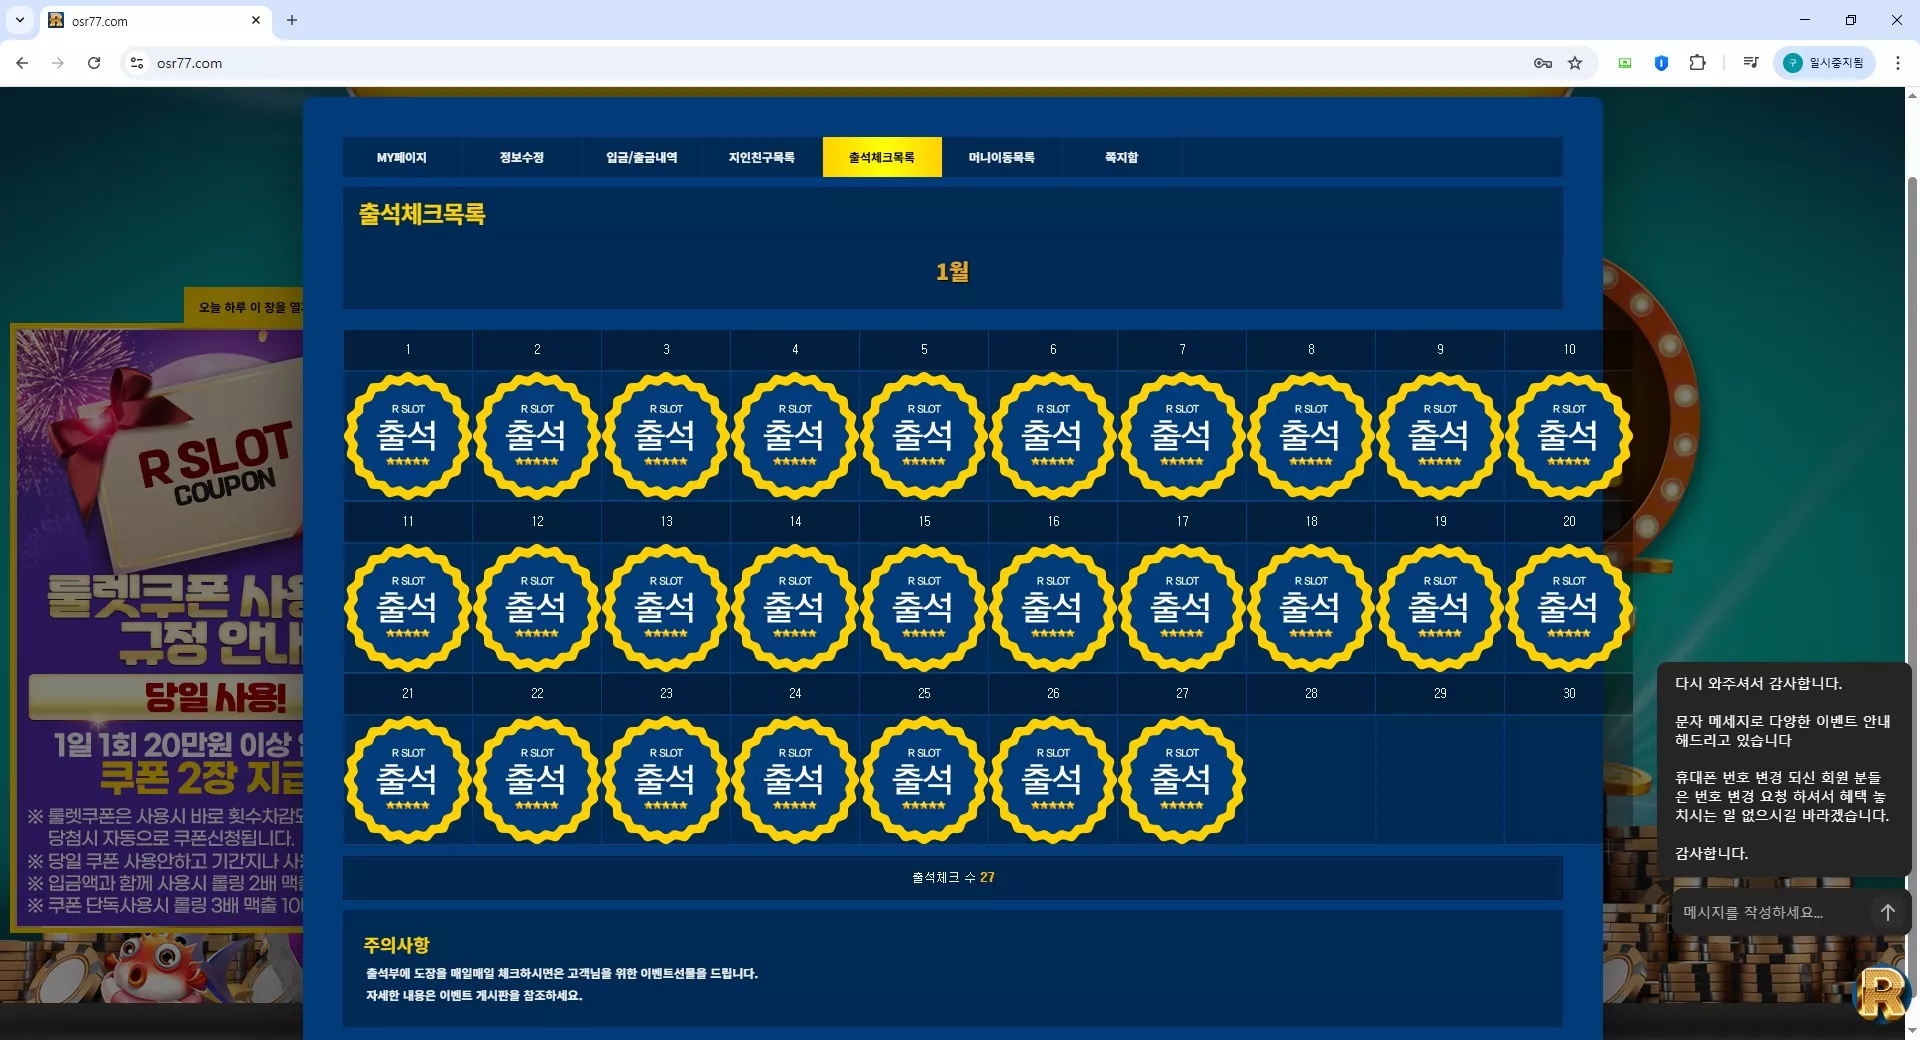
Task: Select the day 16 attendance stamp
Action: (1053, 608)
